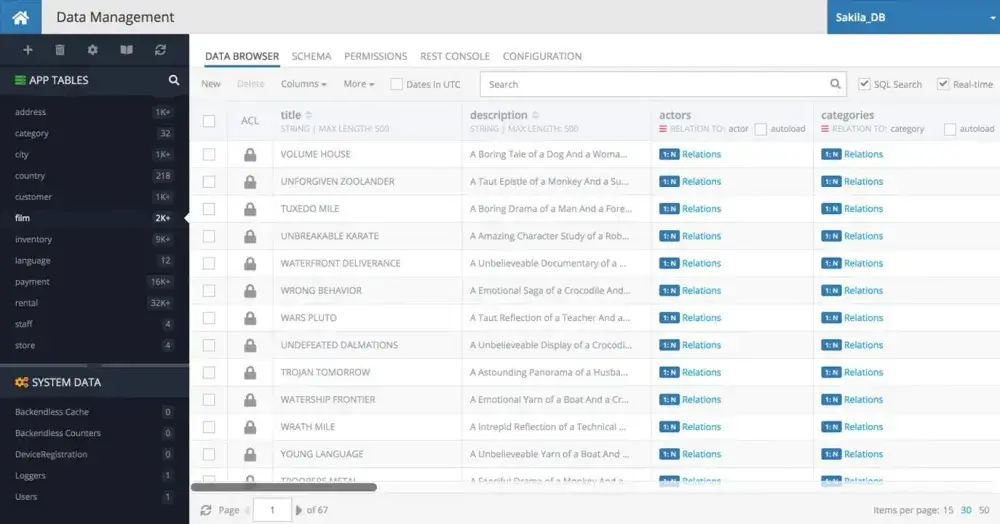
Task: Toggle SQL Search checkbox
Action: 864,84
